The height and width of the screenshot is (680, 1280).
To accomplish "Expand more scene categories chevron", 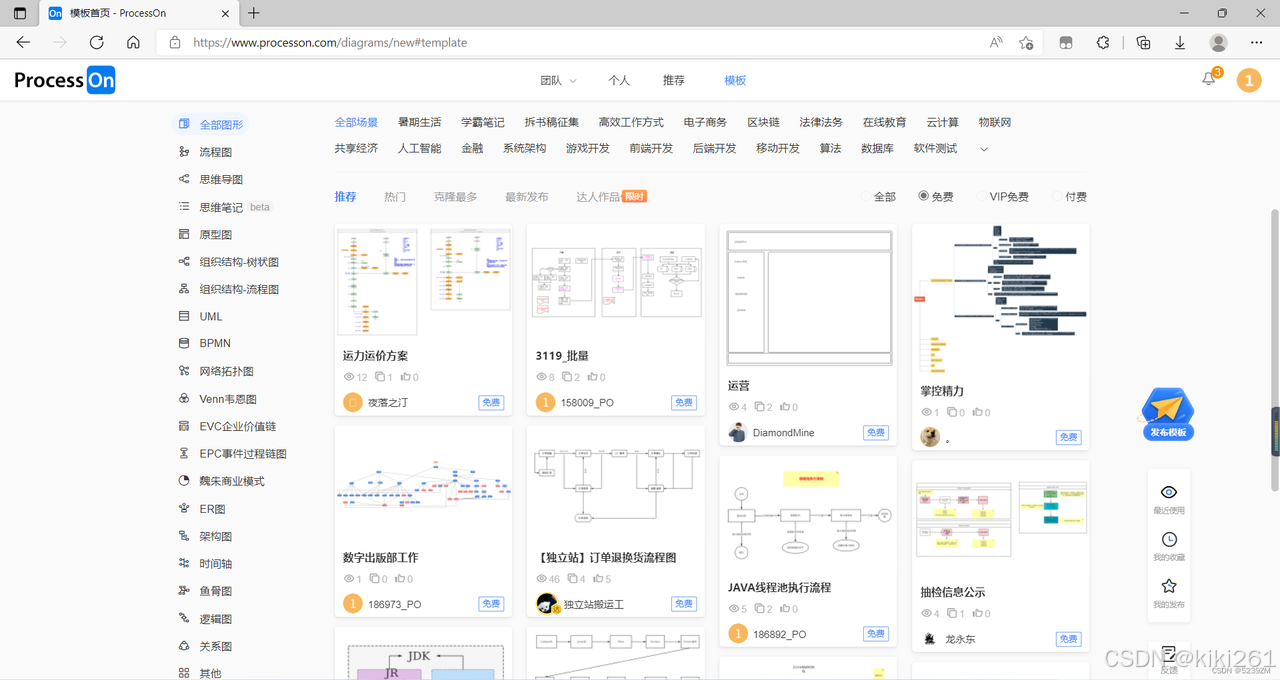I will (x=984, y=149).
